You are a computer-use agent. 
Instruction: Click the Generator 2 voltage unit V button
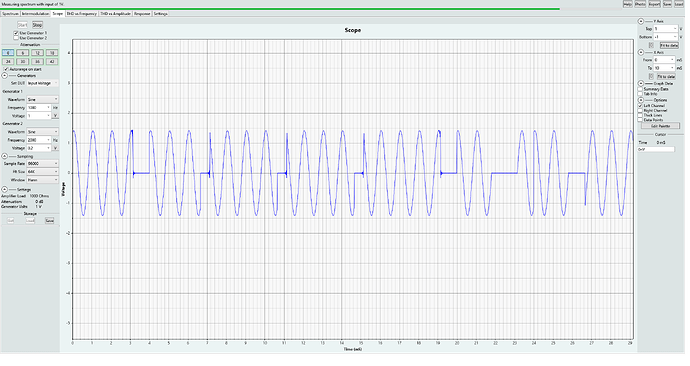tap(55, 148)
